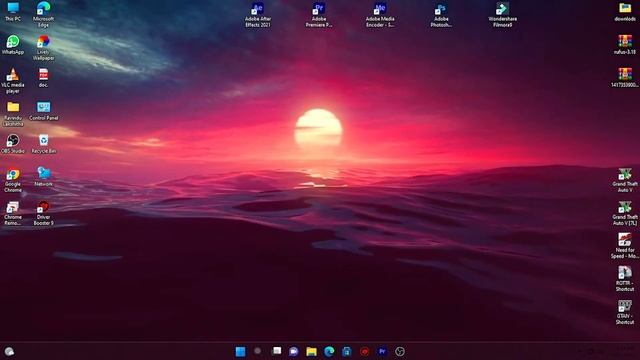This screenshot has width=640, height=360.
Task: Open the Chat app in the taskbar
Action: click(x=293, y=351)
